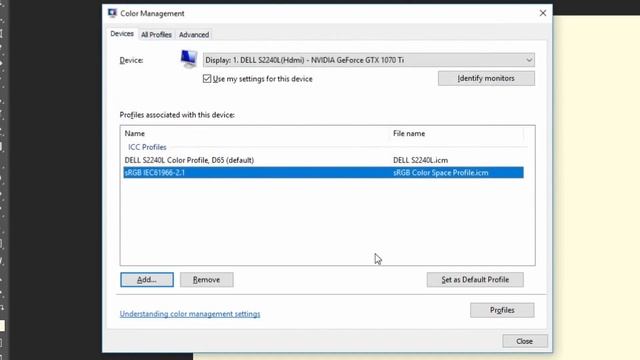Click Set as Default Profile
This screenshot has width=640, height=360.
(475, 280)
